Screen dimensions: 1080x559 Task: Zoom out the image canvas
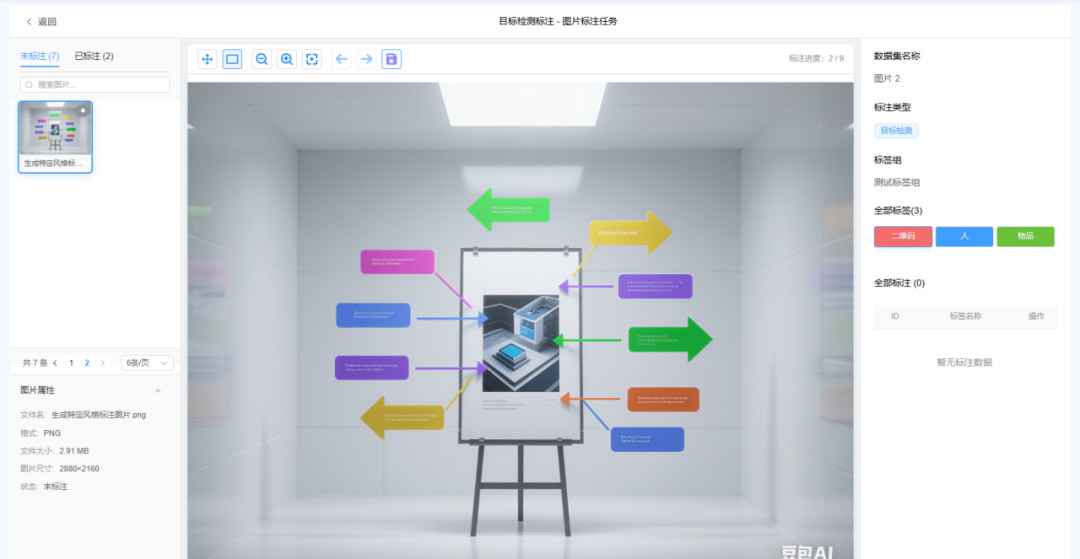click(x=262, y=59)
